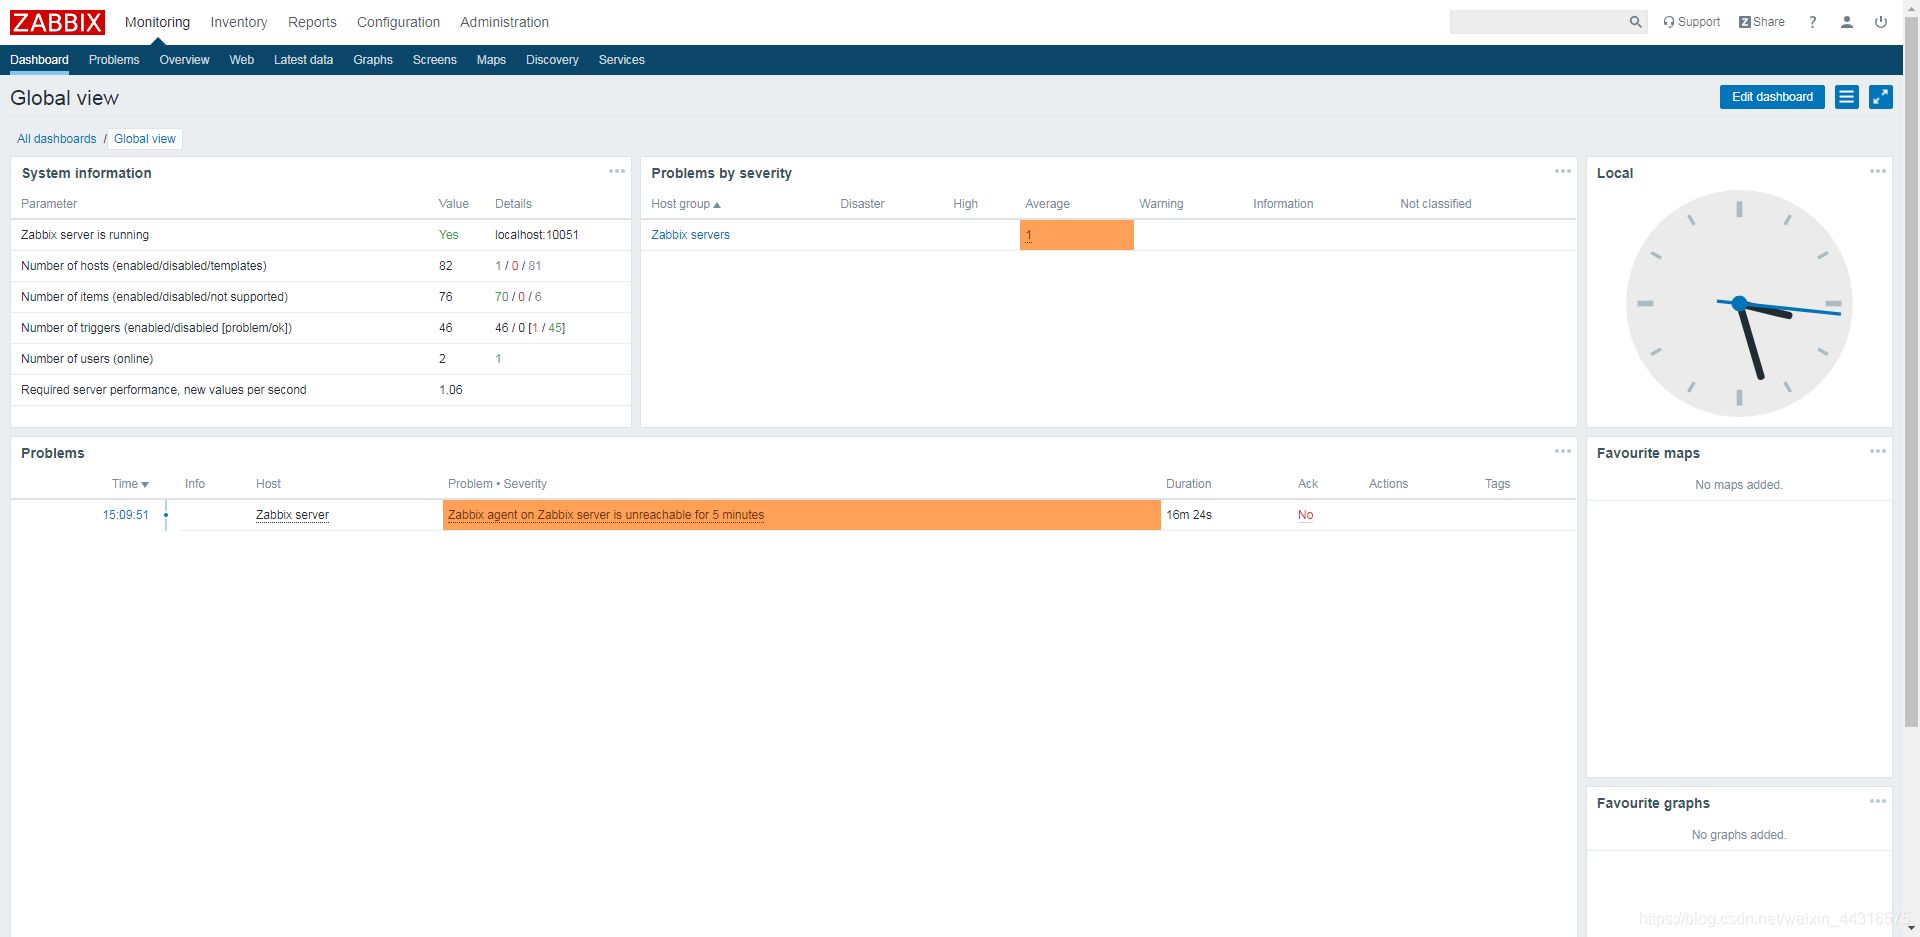Viewport: 1920px width, 937px height.
Task: Open the Zabbix servers host group link
Action: (690, 235)
